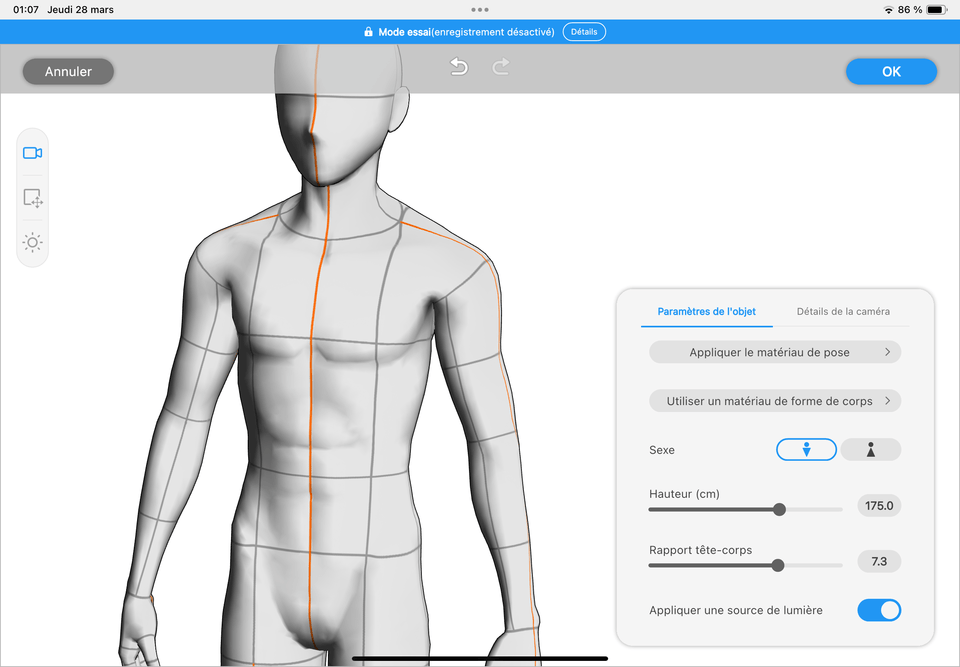Viewport: 960px width, 667px height.
Task: Select the male body type
Action: pyautogui.click(x=806, y=450)
